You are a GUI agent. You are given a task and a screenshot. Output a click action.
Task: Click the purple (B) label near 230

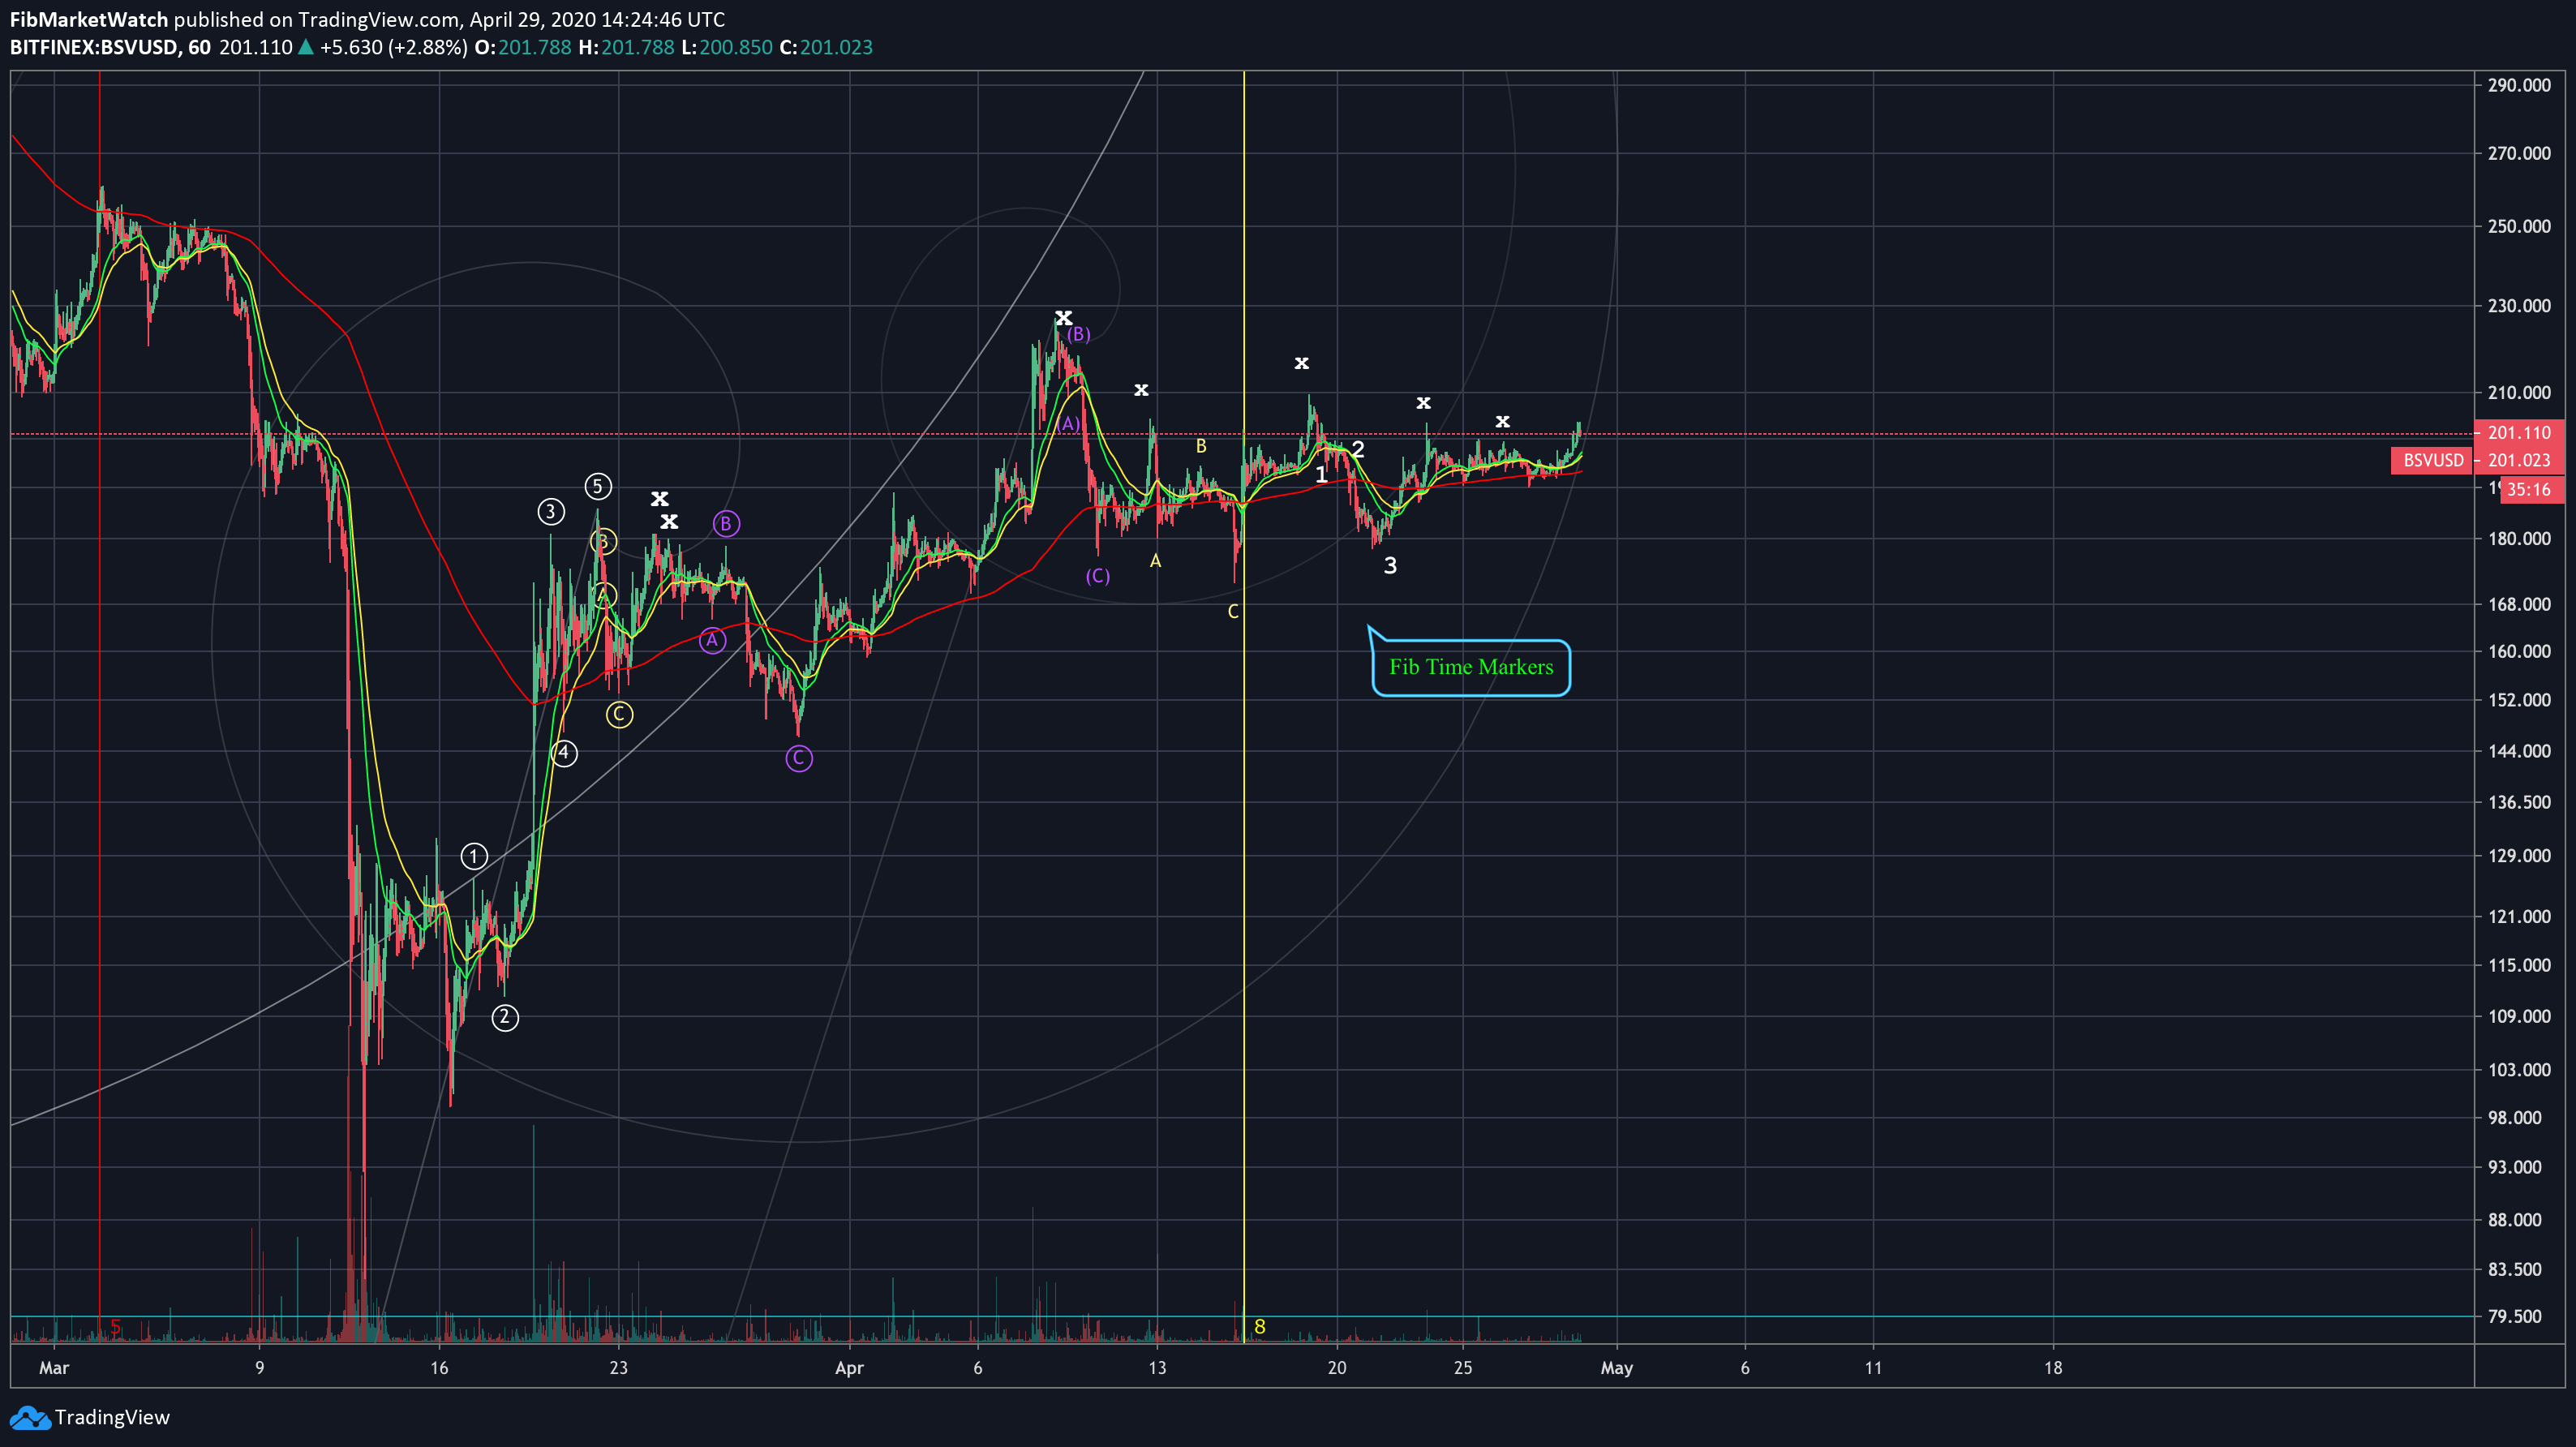(1078, 334)
